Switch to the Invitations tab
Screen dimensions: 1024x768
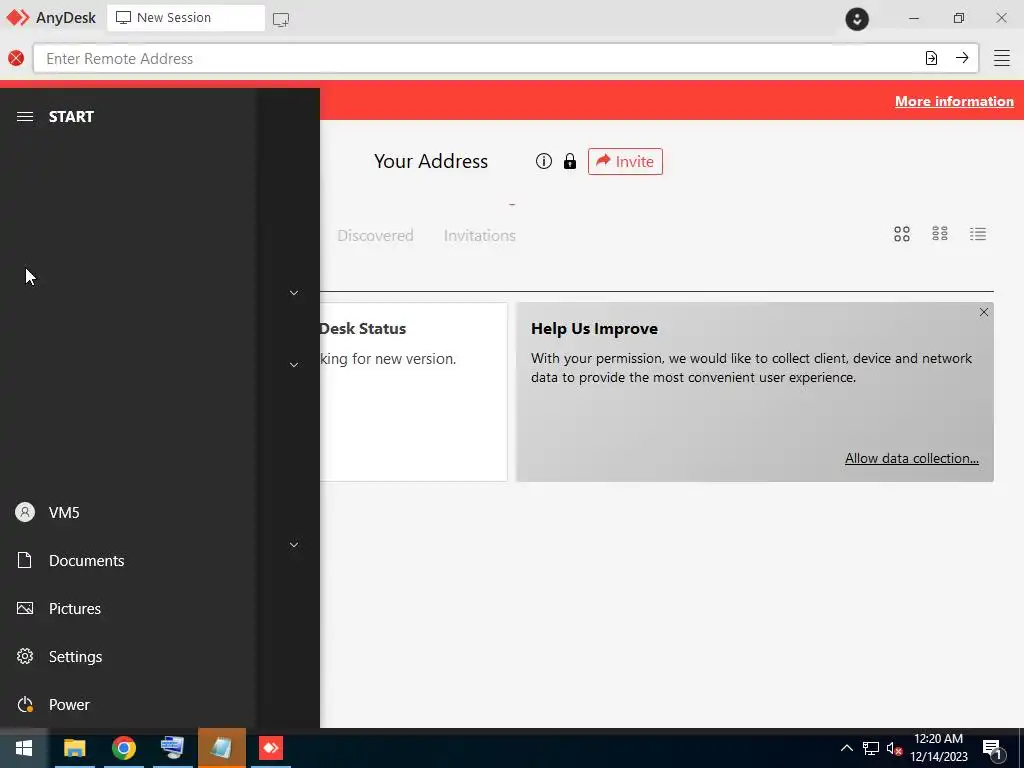click(479, 236)
